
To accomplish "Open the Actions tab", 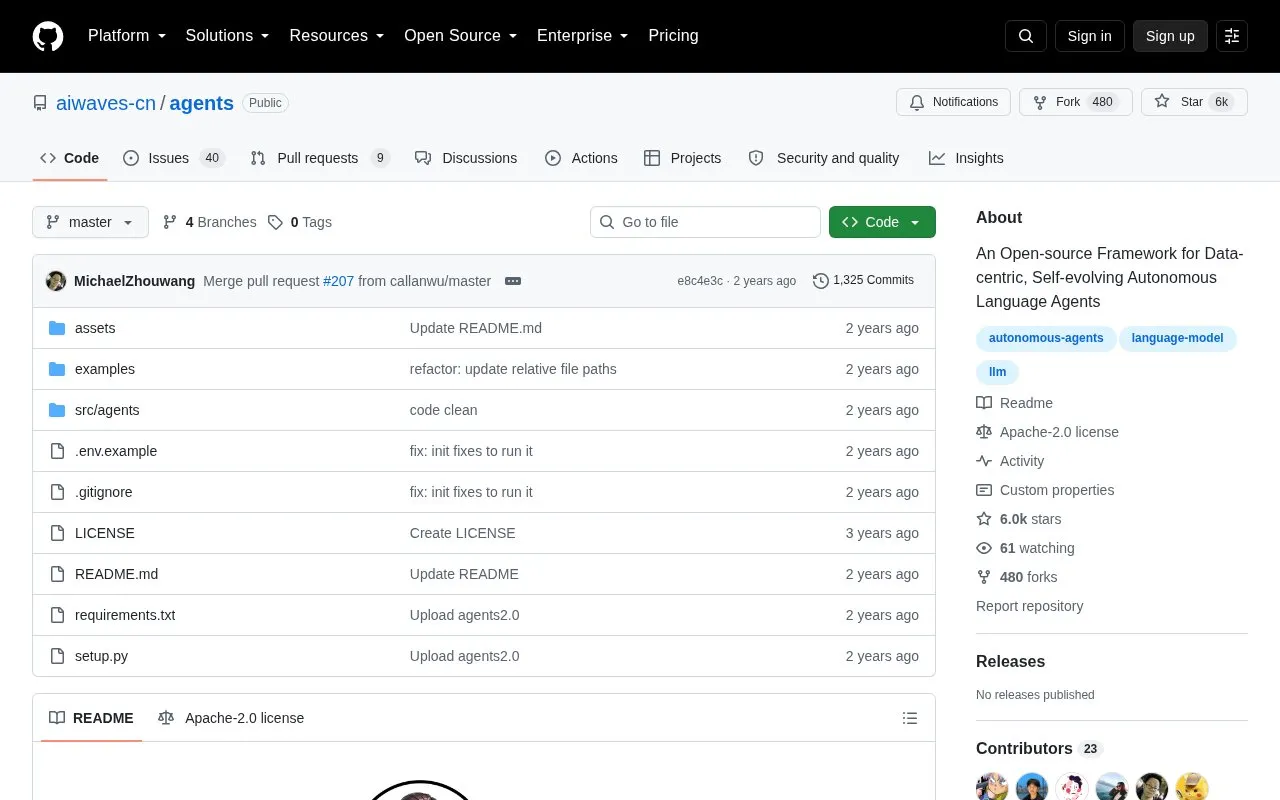I will [x=581, y=158].
